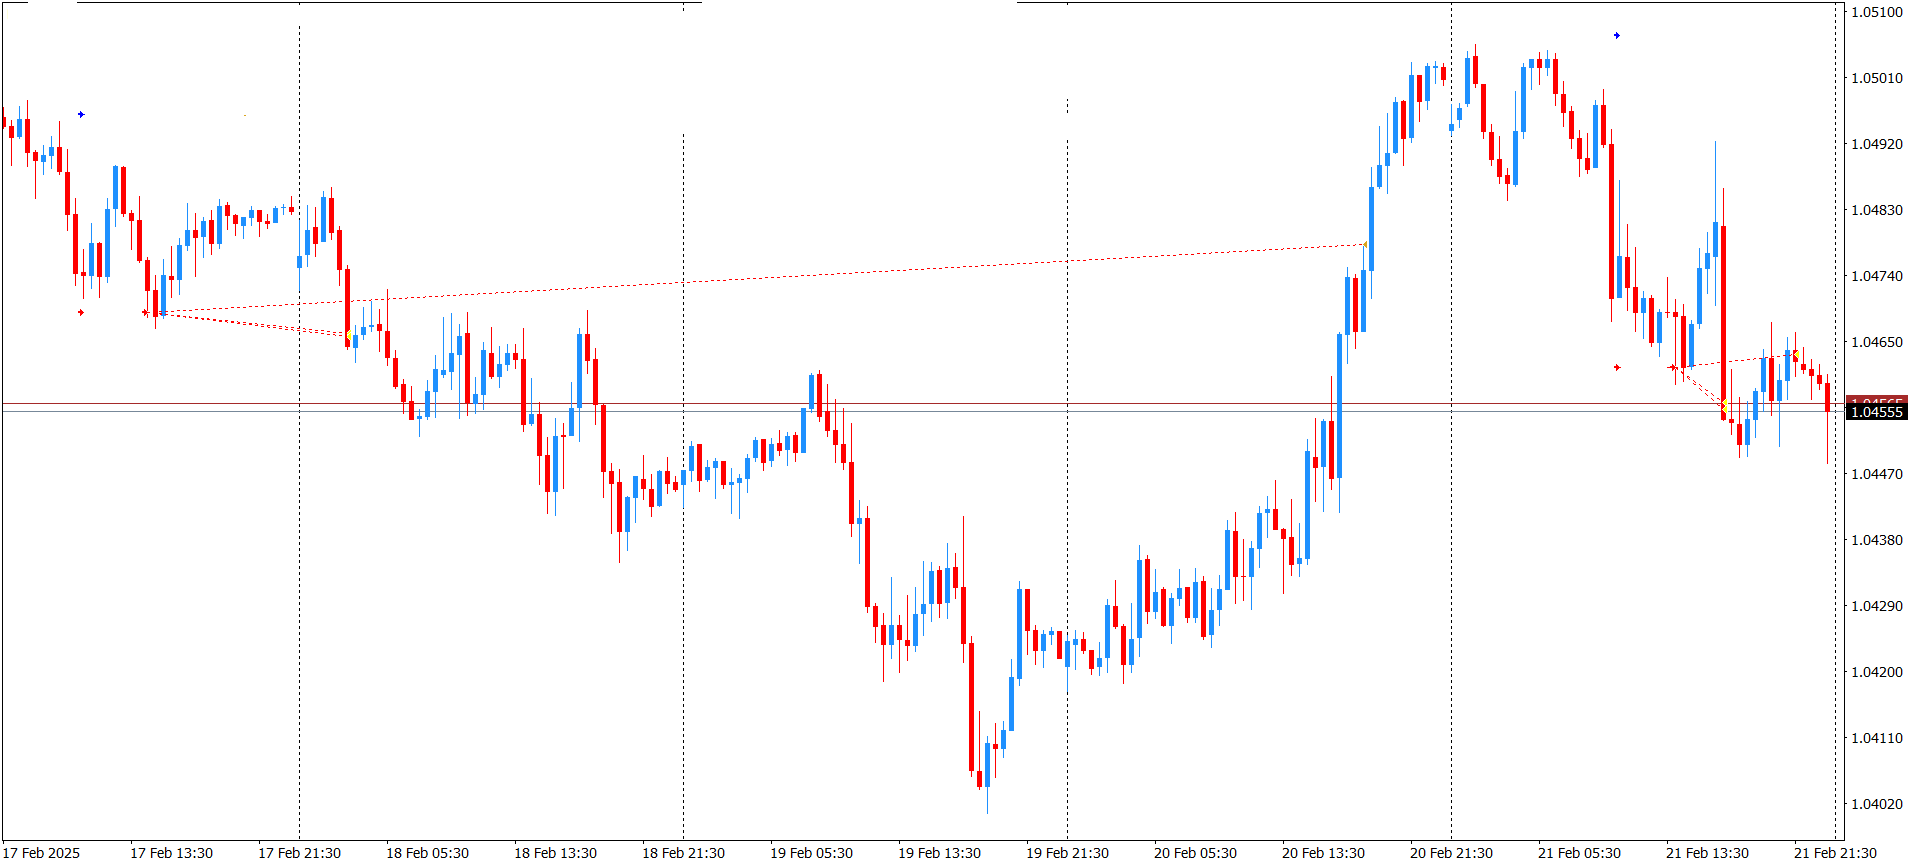This screenshot has width=1916, height=867.
Task: Click the 20 Feb 21:30 time label
Action: pos(1451,853)
